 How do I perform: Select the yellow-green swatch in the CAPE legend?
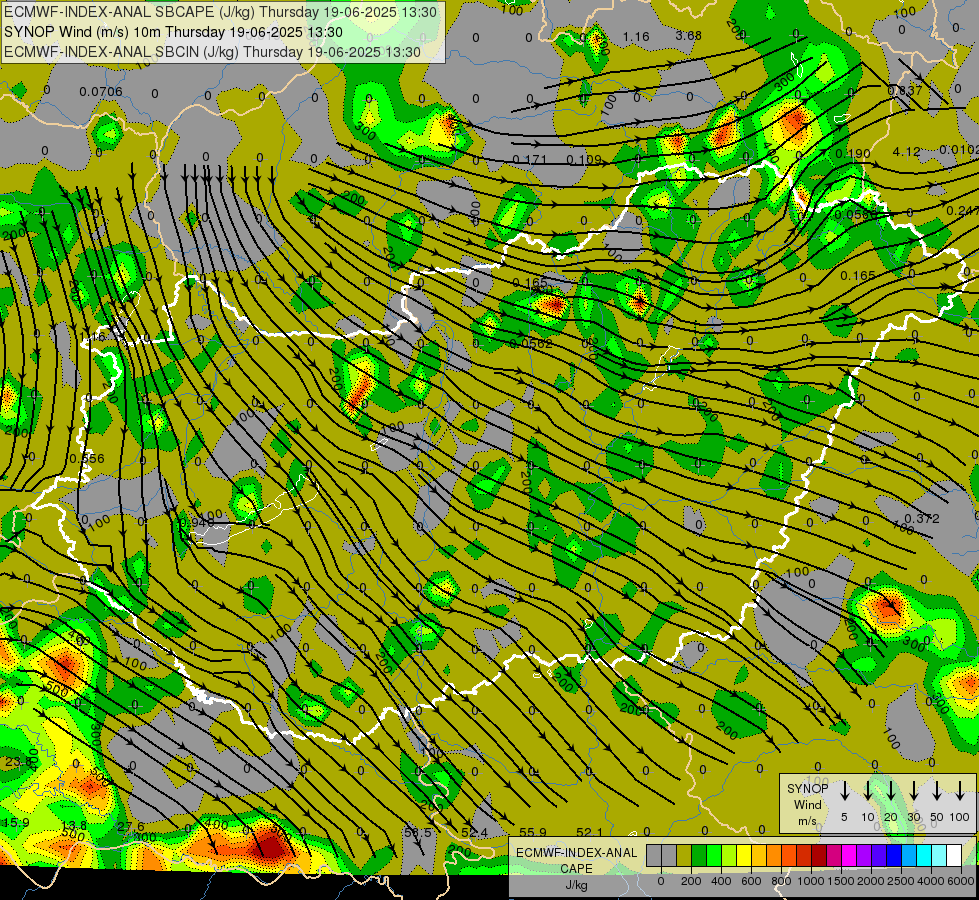click(729, 855)
